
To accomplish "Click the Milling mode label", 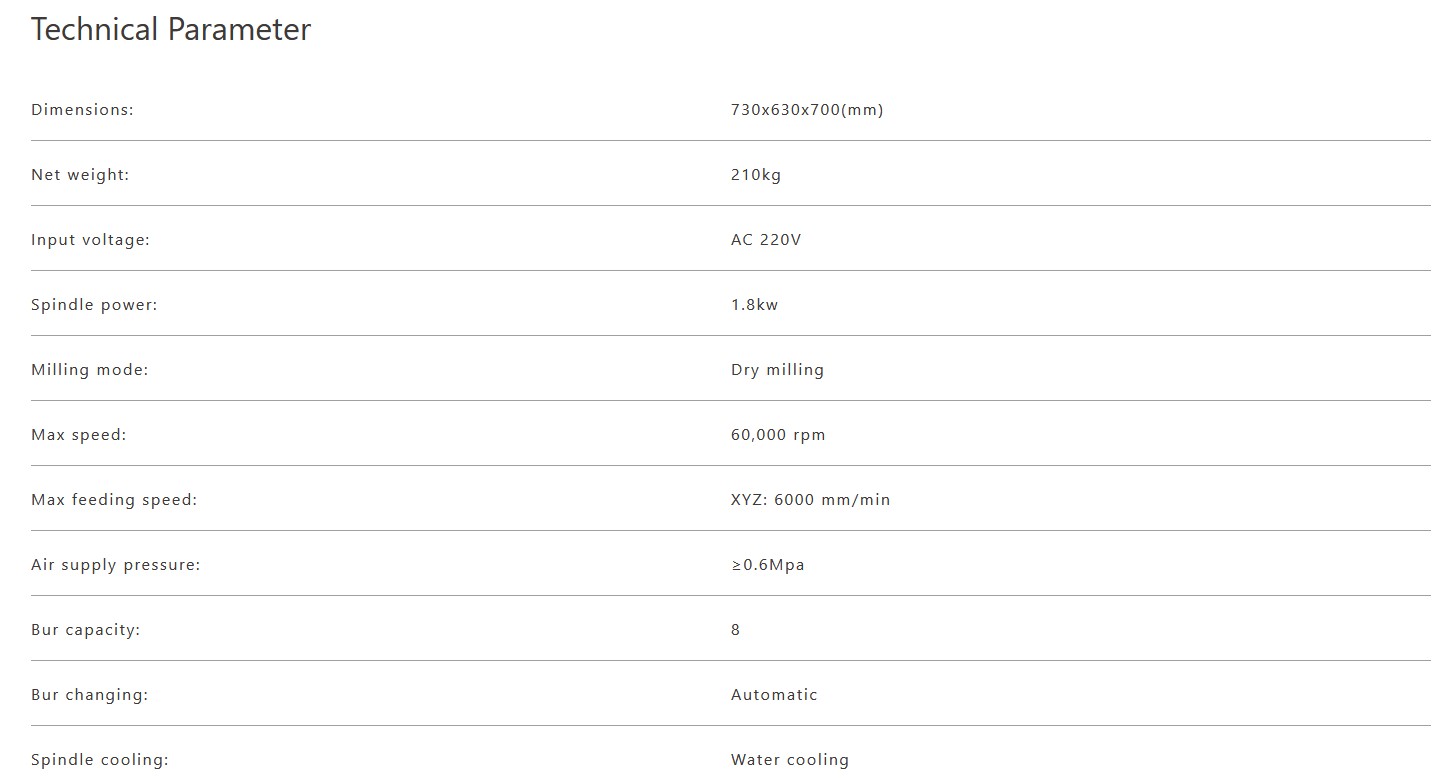I will pos(89,370).
